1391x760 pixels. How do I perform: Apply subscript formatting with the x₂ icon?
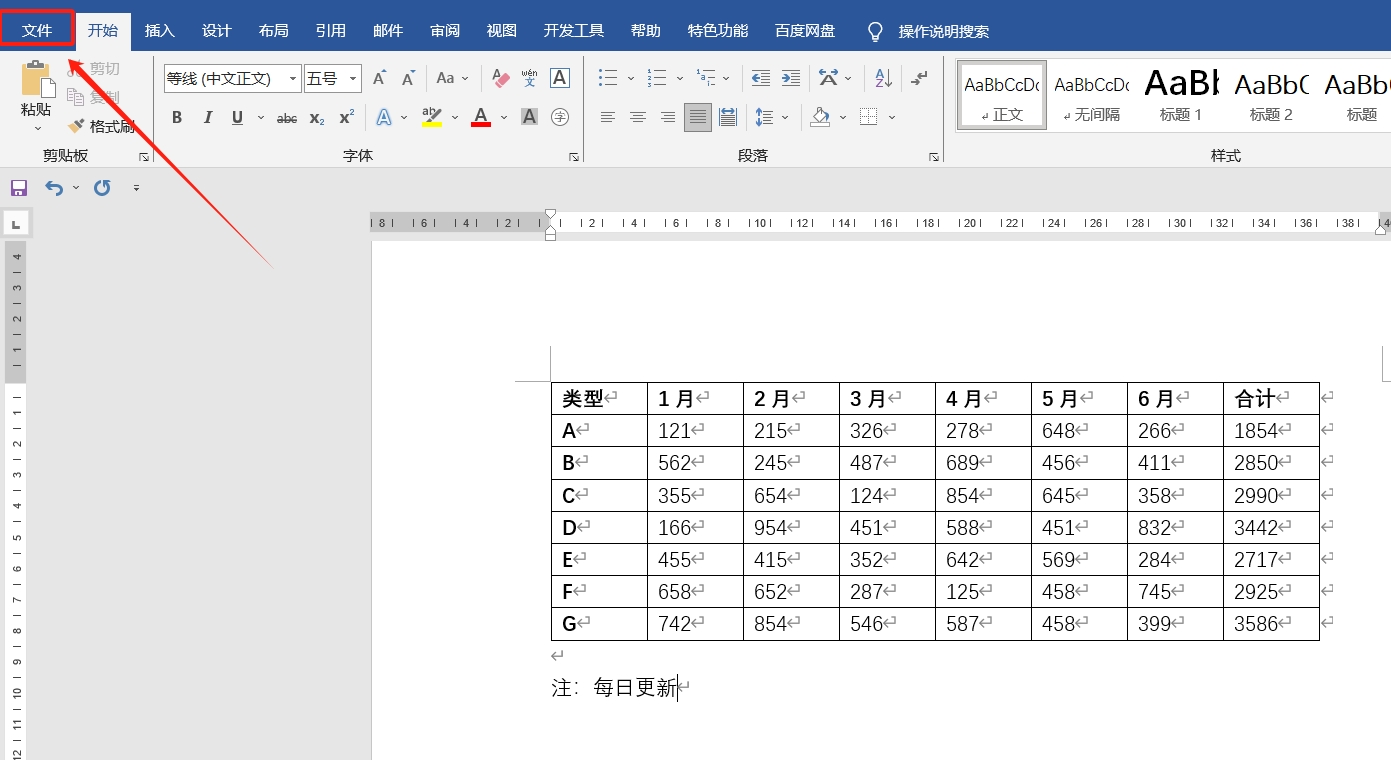coord(316,117)
